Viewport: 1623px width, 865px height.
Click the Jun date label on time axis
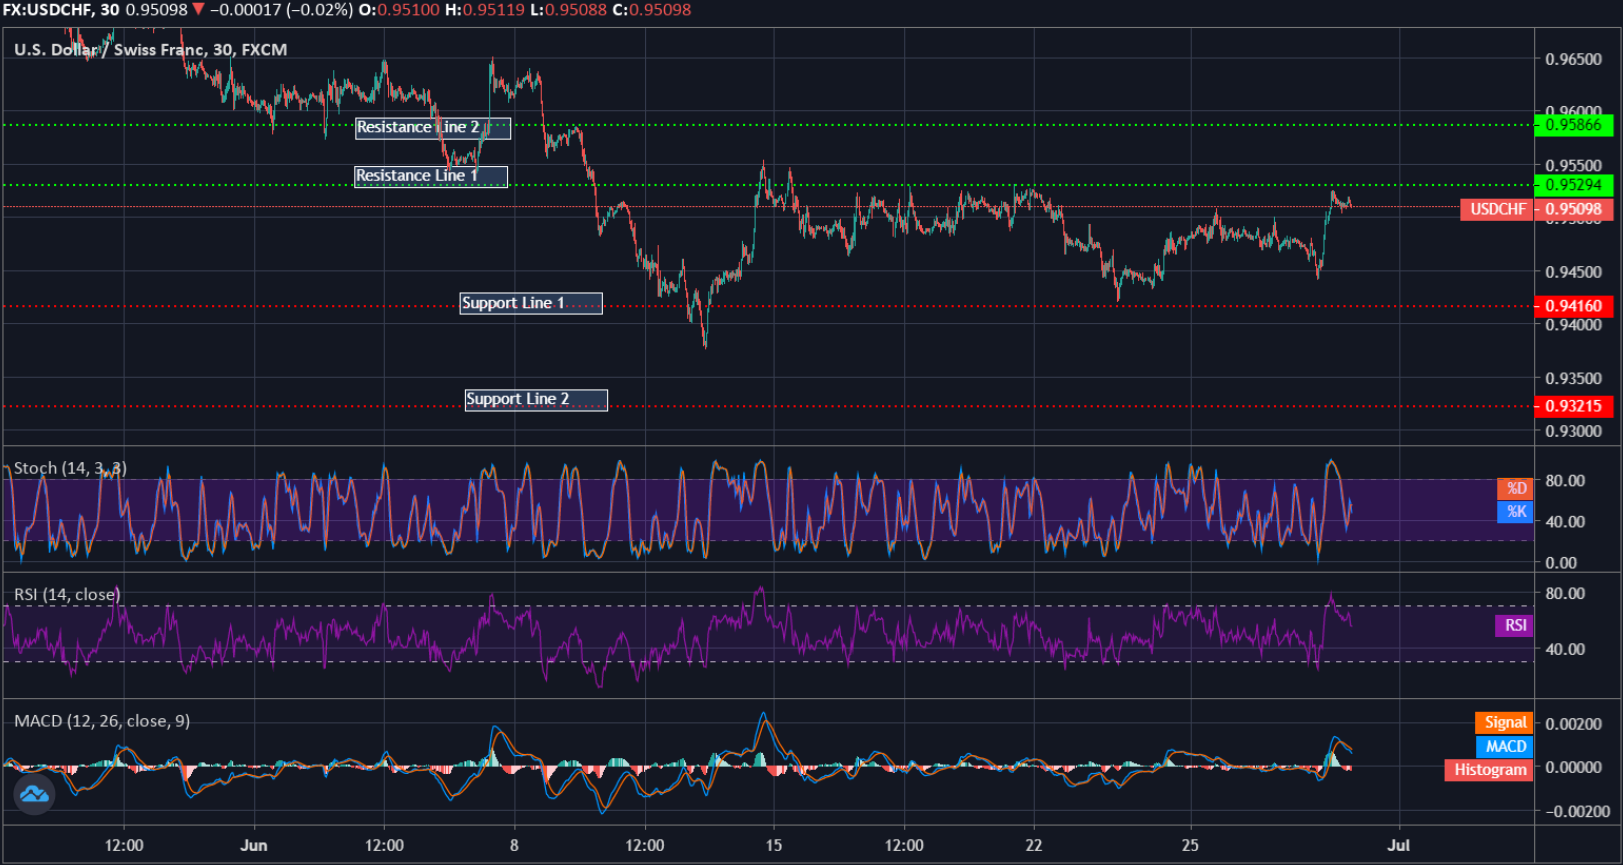254,845
